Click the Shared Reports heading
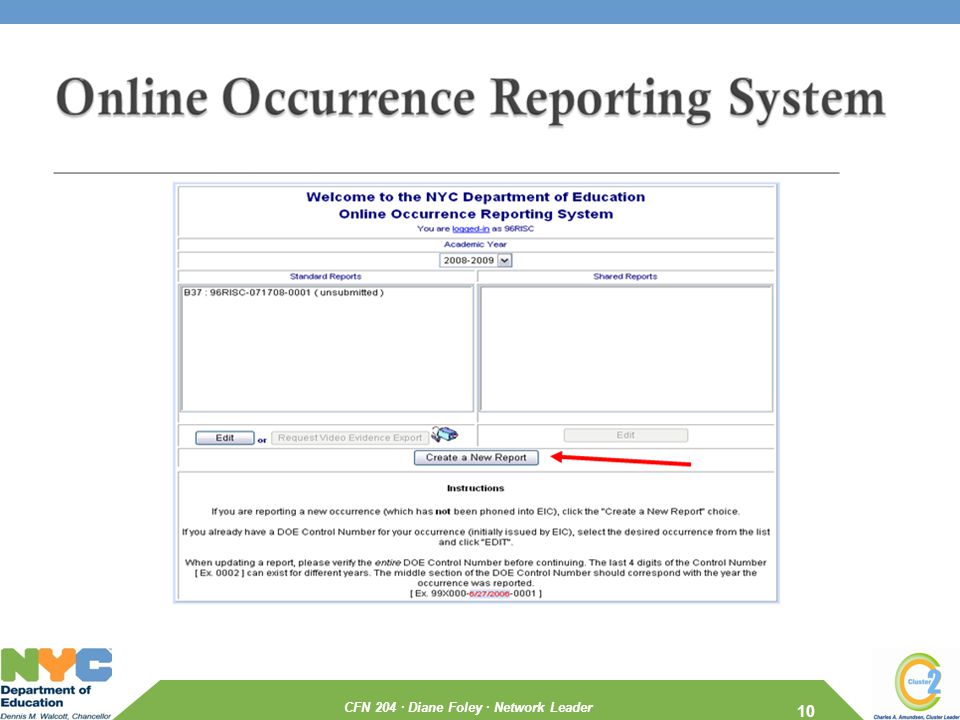Screen dimensions: 960x720 pos(625,277)
